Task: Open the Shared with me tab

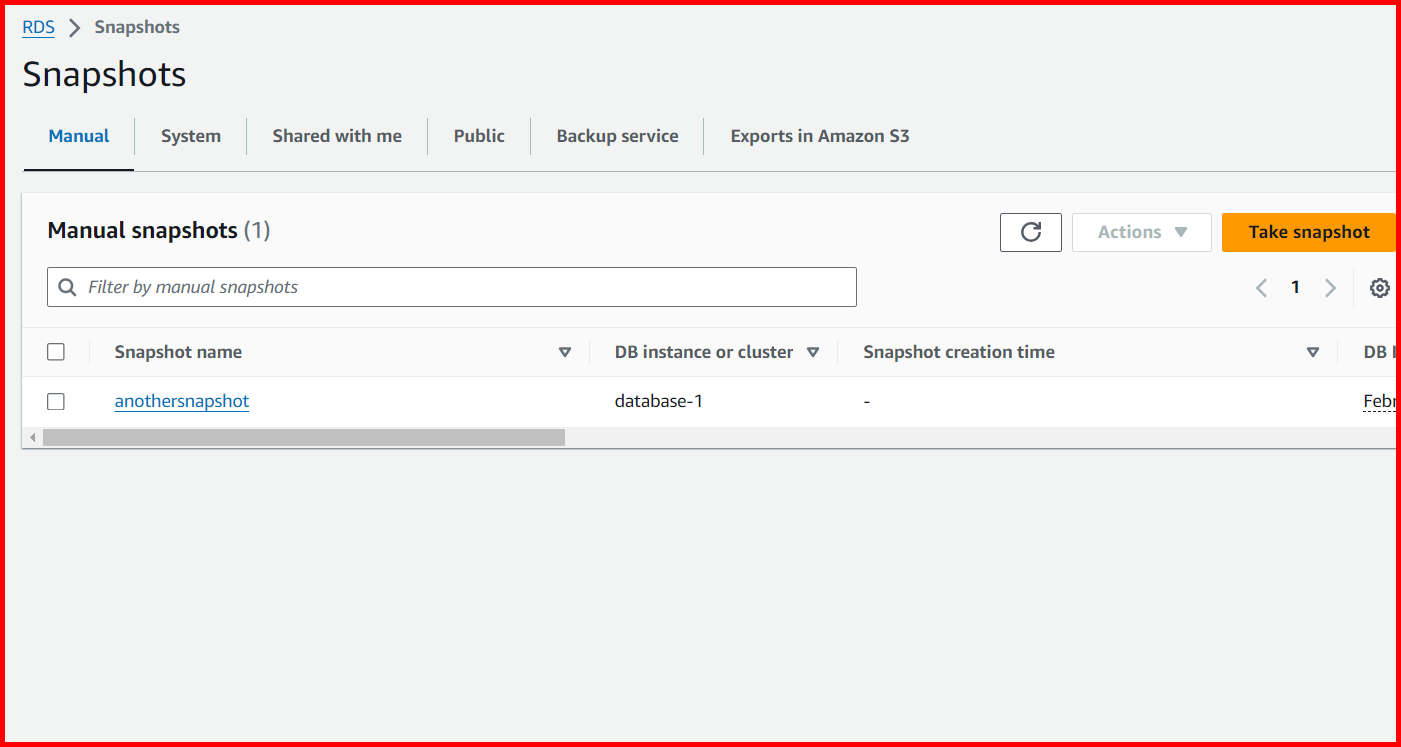Action: tap(336, 135)
